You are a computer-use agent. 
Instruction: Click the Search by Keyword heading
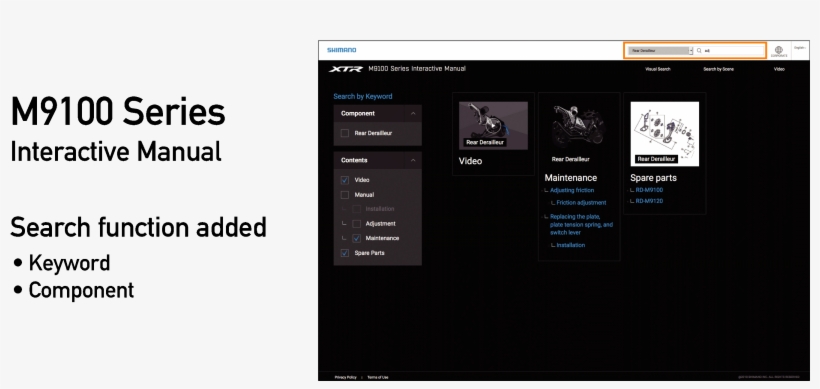coord(362,96)
